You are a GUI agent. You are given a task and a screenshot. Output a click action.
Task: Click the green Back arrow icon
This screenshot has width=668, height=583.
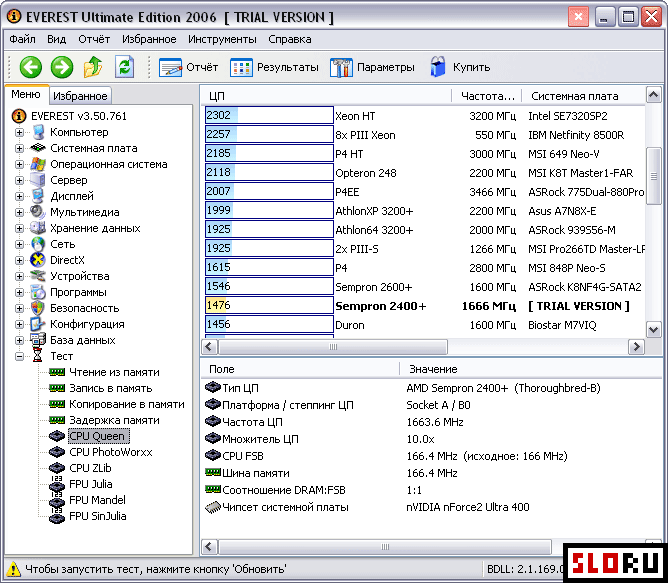point(31,67)
